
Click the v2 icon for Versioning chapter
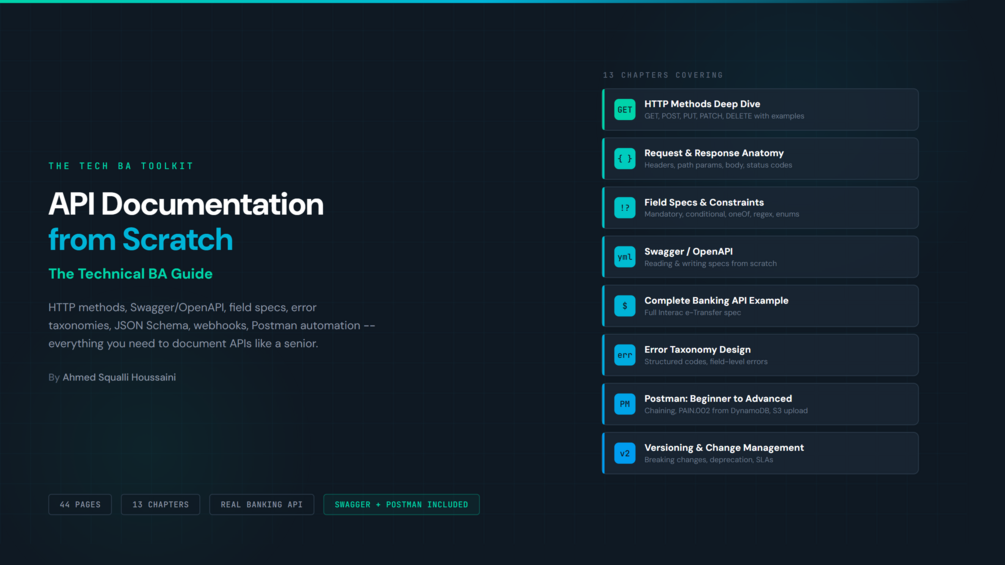[624, 454]
